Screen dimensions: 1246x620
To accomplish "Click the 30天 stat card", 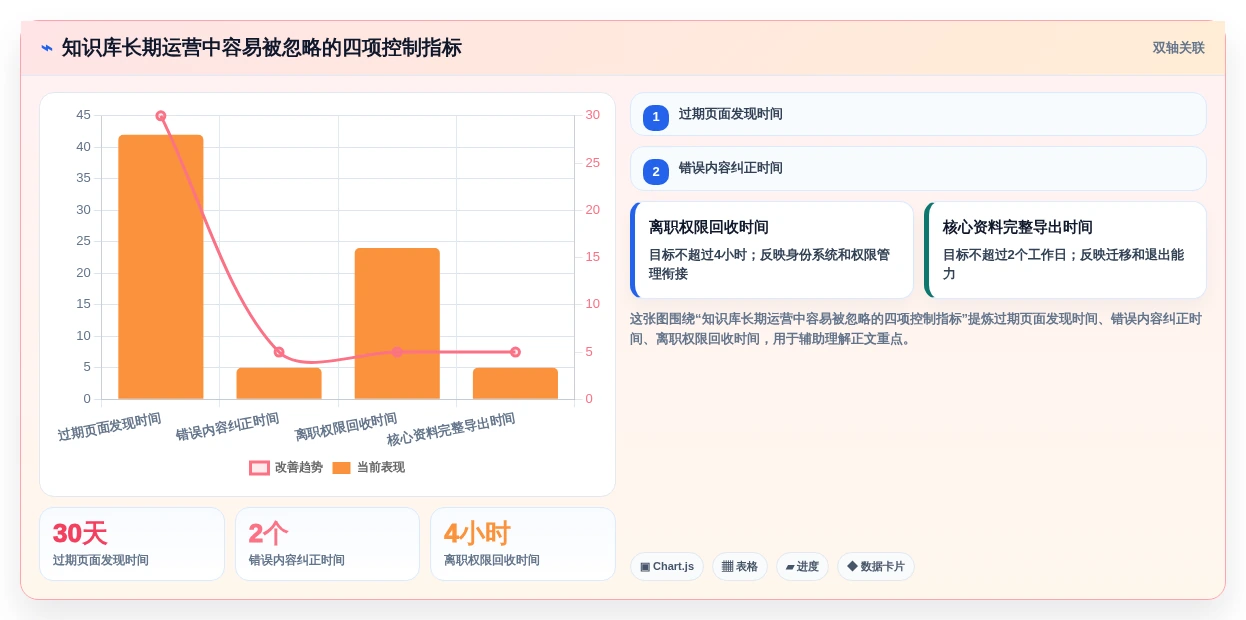I will [132, 544].
